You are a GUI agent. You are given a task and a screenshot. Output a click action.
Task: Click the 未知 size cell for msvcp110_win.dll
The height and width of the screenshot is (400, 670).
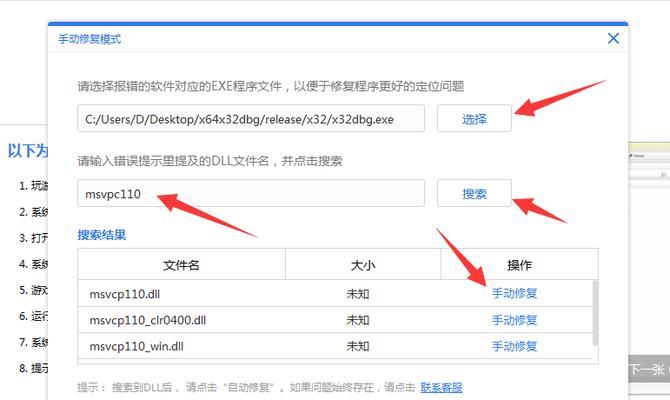click(x=358, y=346)
